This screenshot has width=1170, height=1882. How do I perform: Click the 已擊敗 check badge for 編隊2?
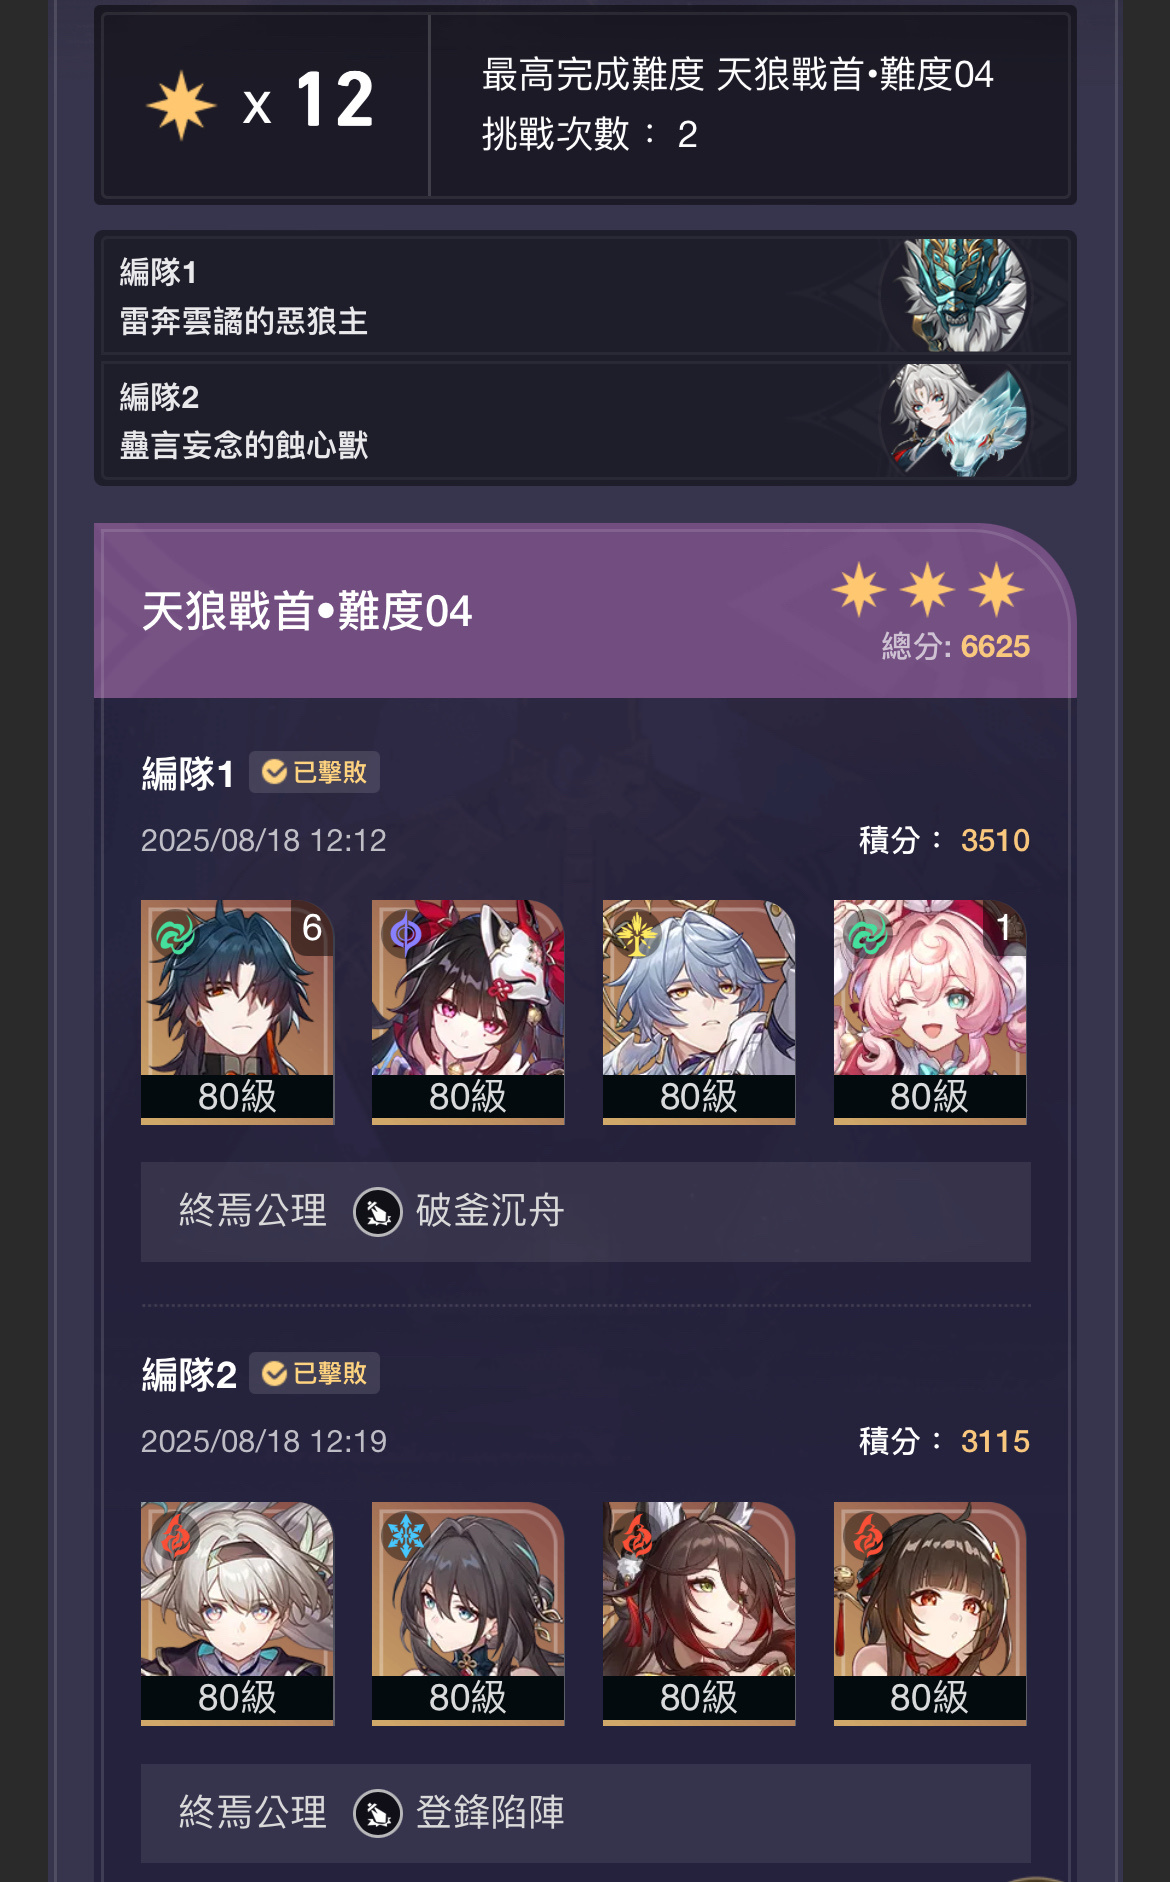click(314, 1373)
